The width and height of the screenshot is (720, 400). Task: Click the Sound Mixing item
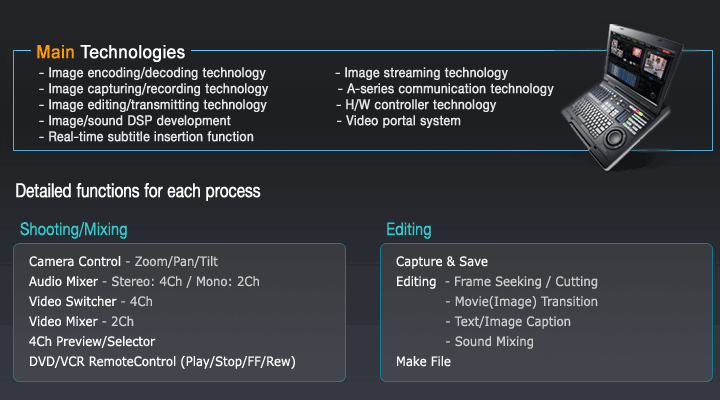[494, 342]
